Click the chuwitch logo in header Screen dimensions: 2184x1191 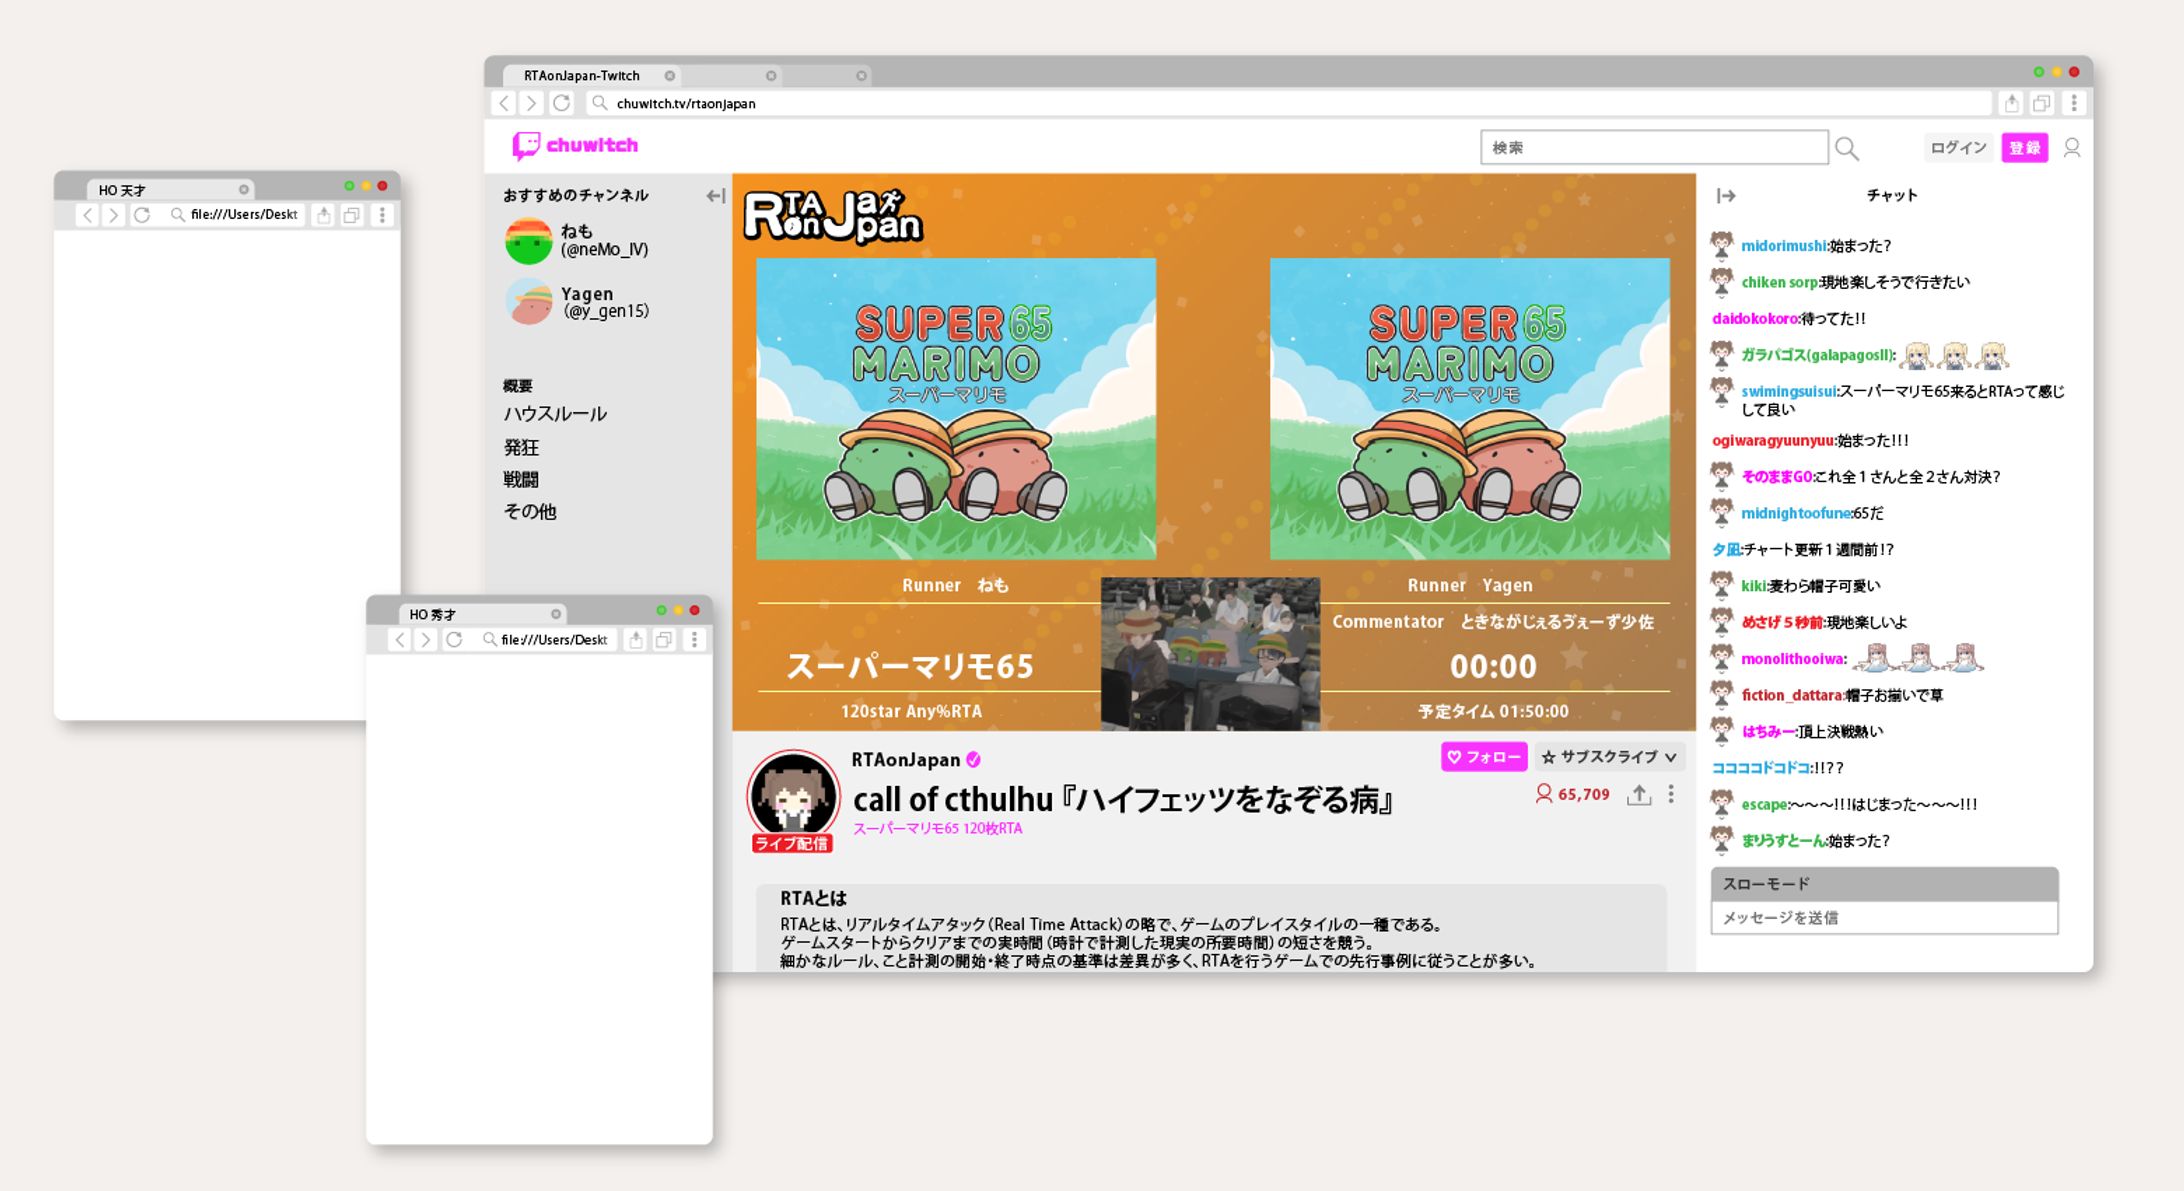pyautogui.click(x=575, y=146)
